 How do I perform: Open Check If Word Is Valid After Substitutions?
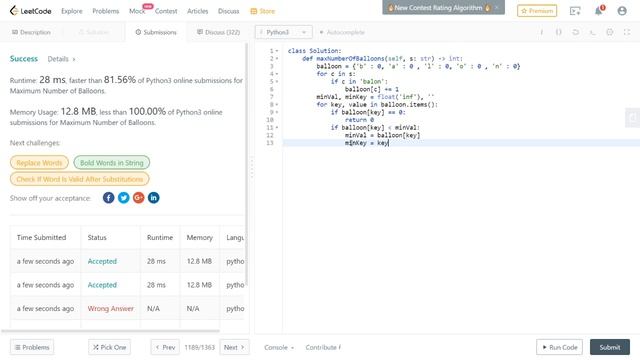pos(80,179)
